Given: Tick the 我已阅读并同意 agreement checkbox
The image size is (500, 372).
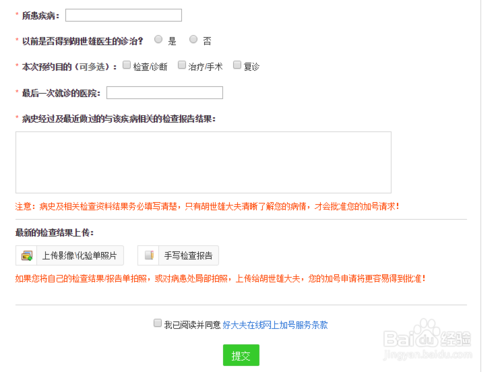Looking at the screenshot, I should (157, 323).
